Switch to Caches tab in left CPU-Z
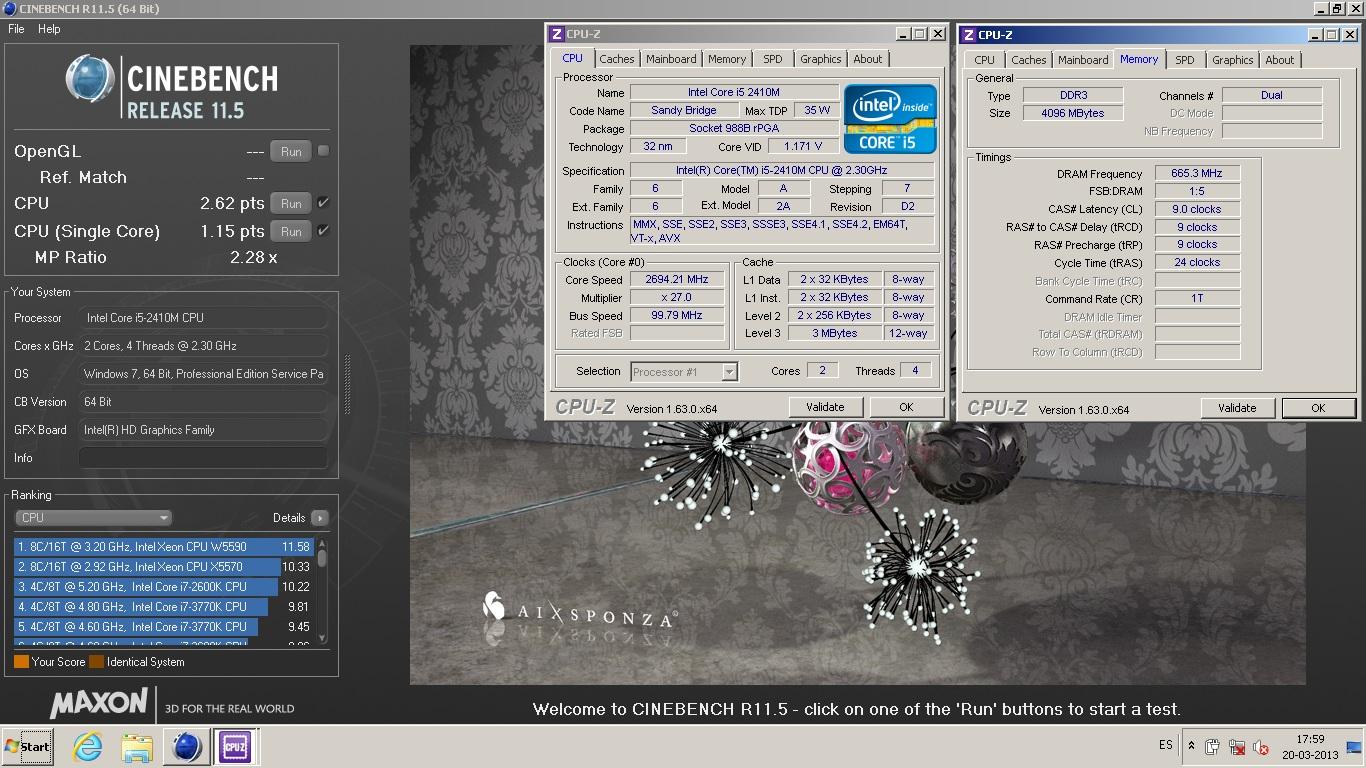Screen dimensions: 1366x768 pyautogui.click(x=617, y=59)
